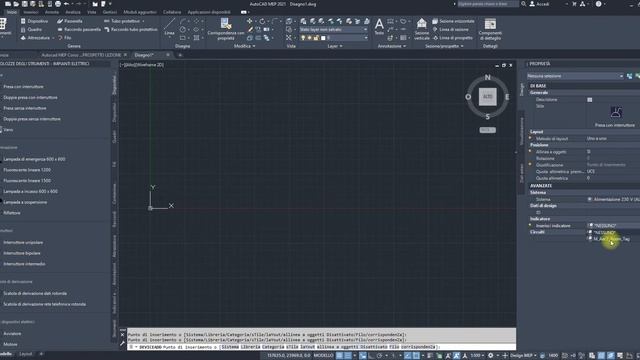This screenshot has width=640, height=360.
Task: Open the Inserisci ribbon tab
Action: click(31, 12)
